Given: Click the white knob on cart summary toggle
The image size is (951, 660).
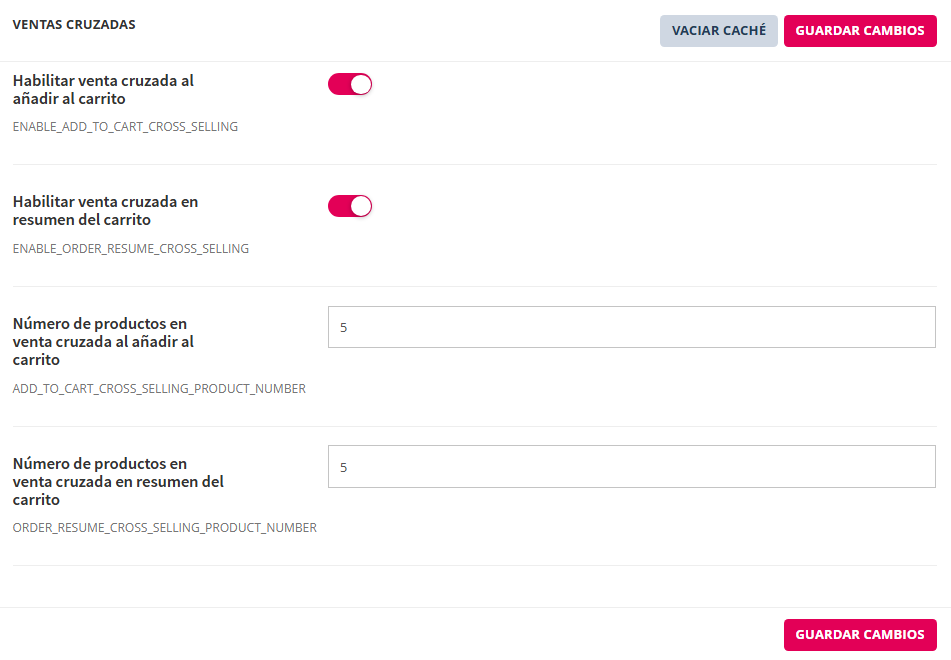Looking at the screenshot, I should tap(361, 206).
